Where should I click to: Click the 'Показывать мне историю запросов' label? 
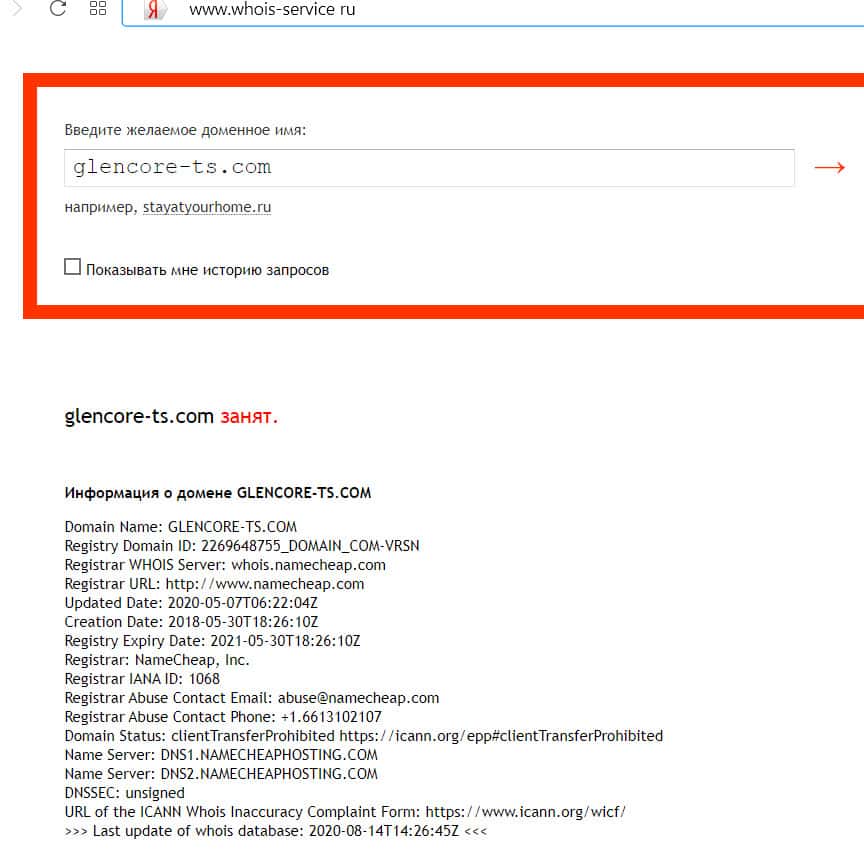pyautogui.click(x=208, y=270)
